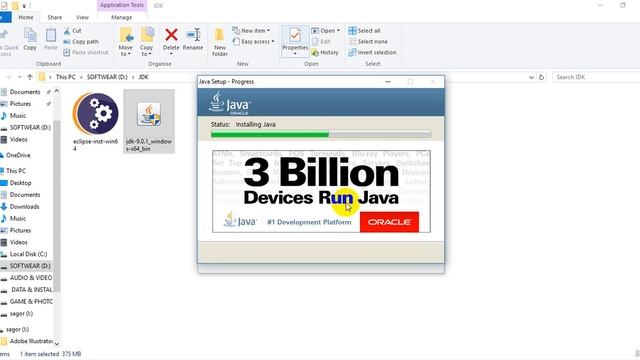
Task: Click This PC in address breadcrumb
Action: 65,77
